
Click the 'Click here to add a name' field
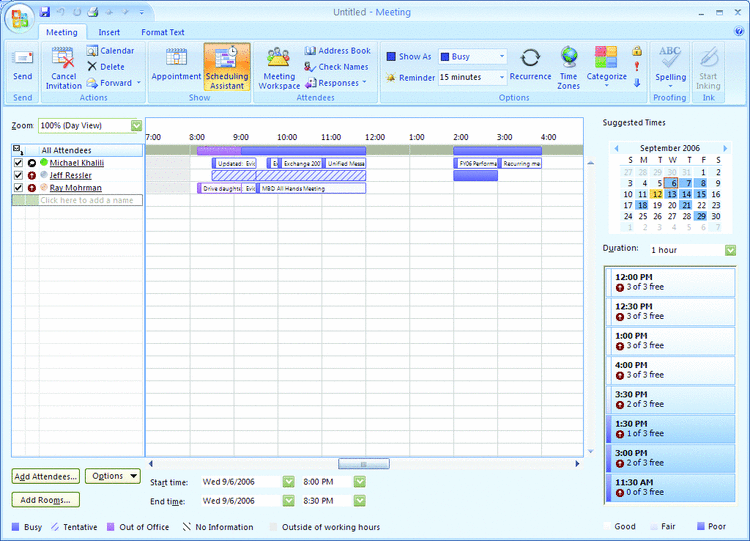pyautogui.click(x=90, y=201)
